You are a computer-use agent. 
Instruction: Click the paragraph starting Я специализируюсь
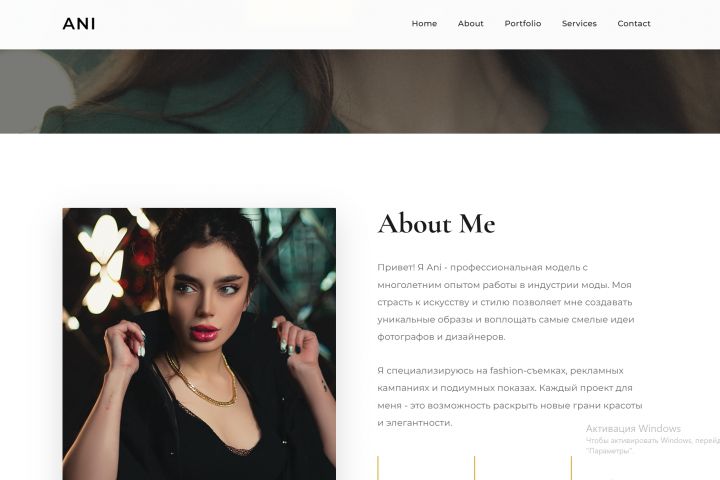click(509, 396)
